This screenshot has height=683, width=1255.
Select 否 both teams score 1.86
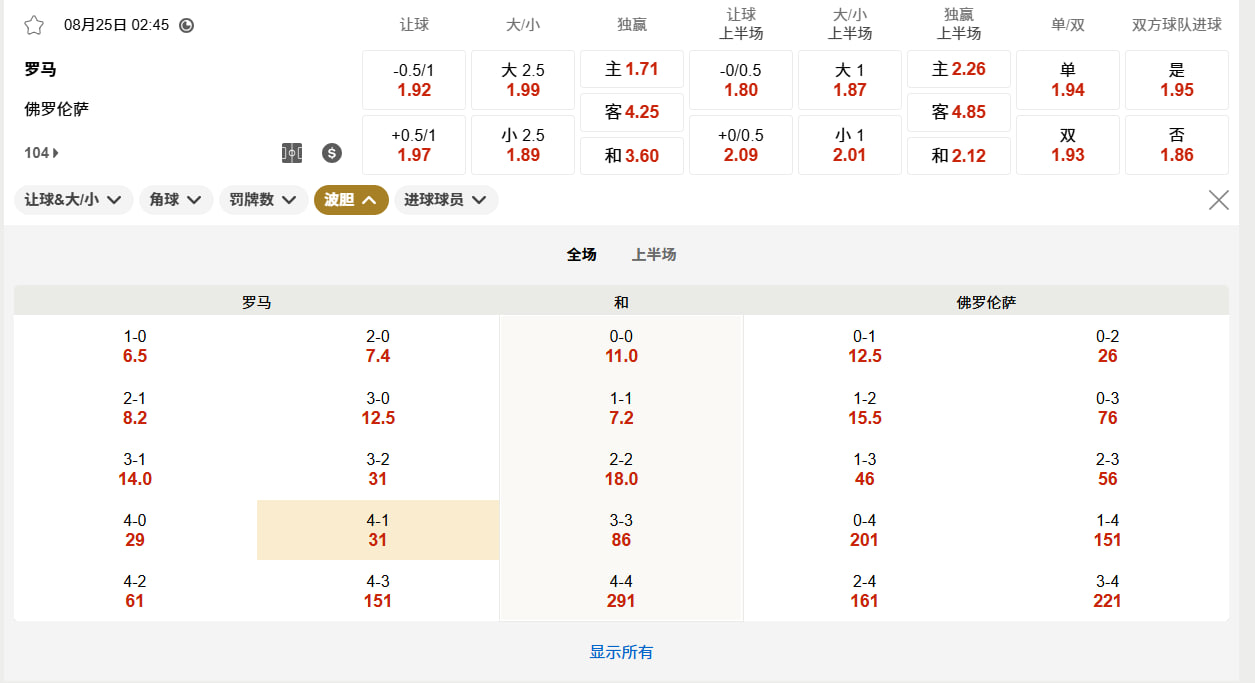1177,145
